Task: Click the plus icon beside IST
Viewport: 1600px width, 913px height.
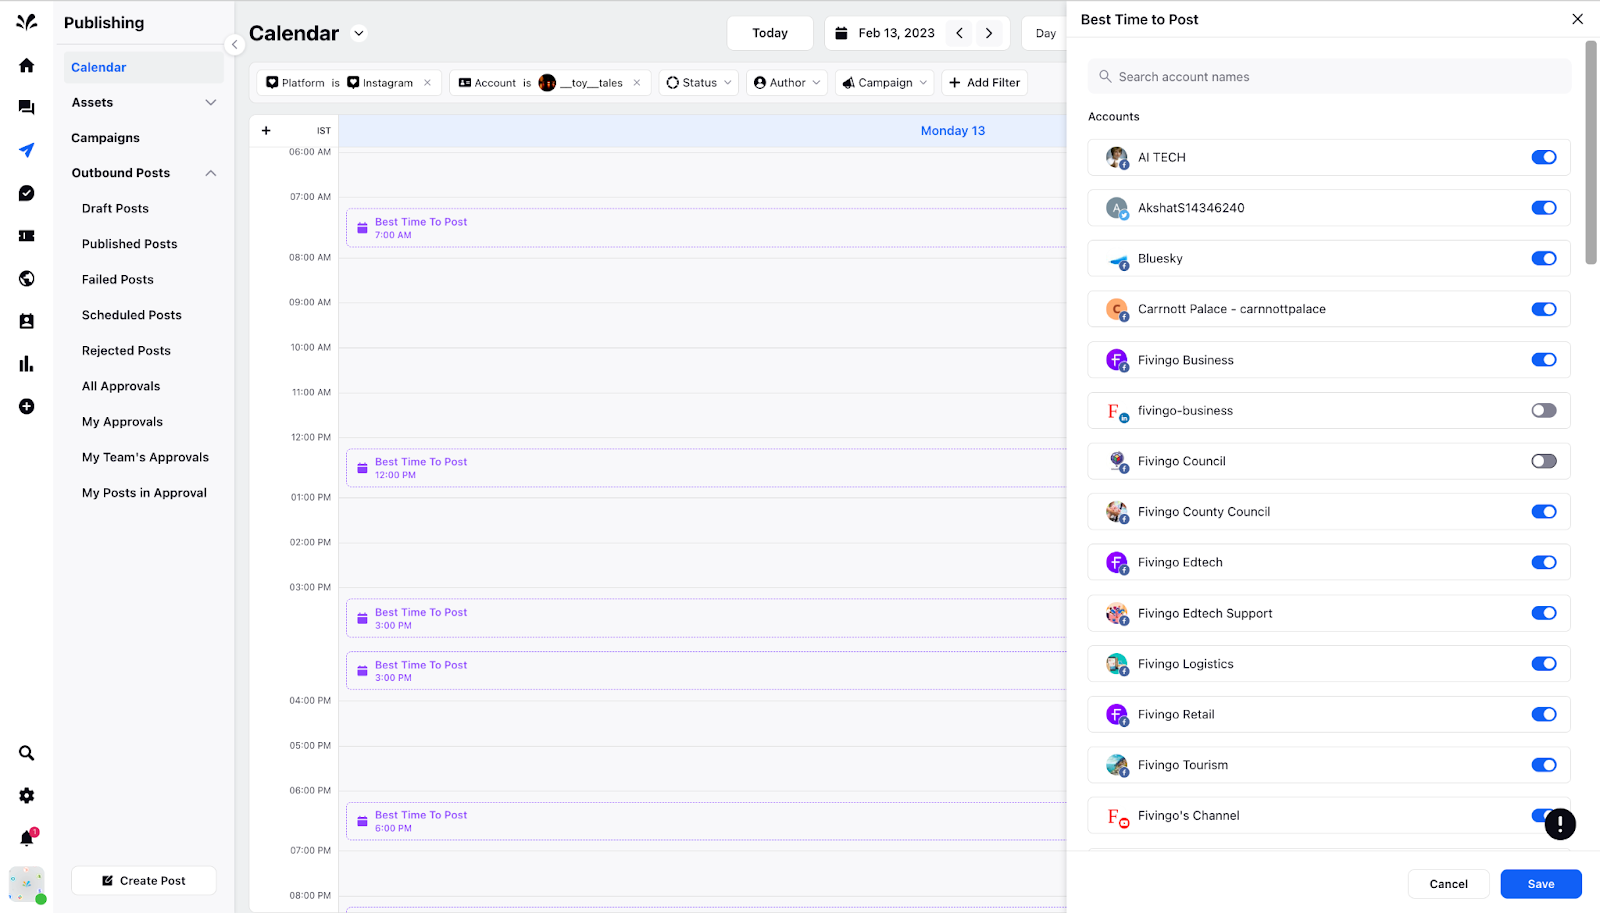Action: coord(266,131)
